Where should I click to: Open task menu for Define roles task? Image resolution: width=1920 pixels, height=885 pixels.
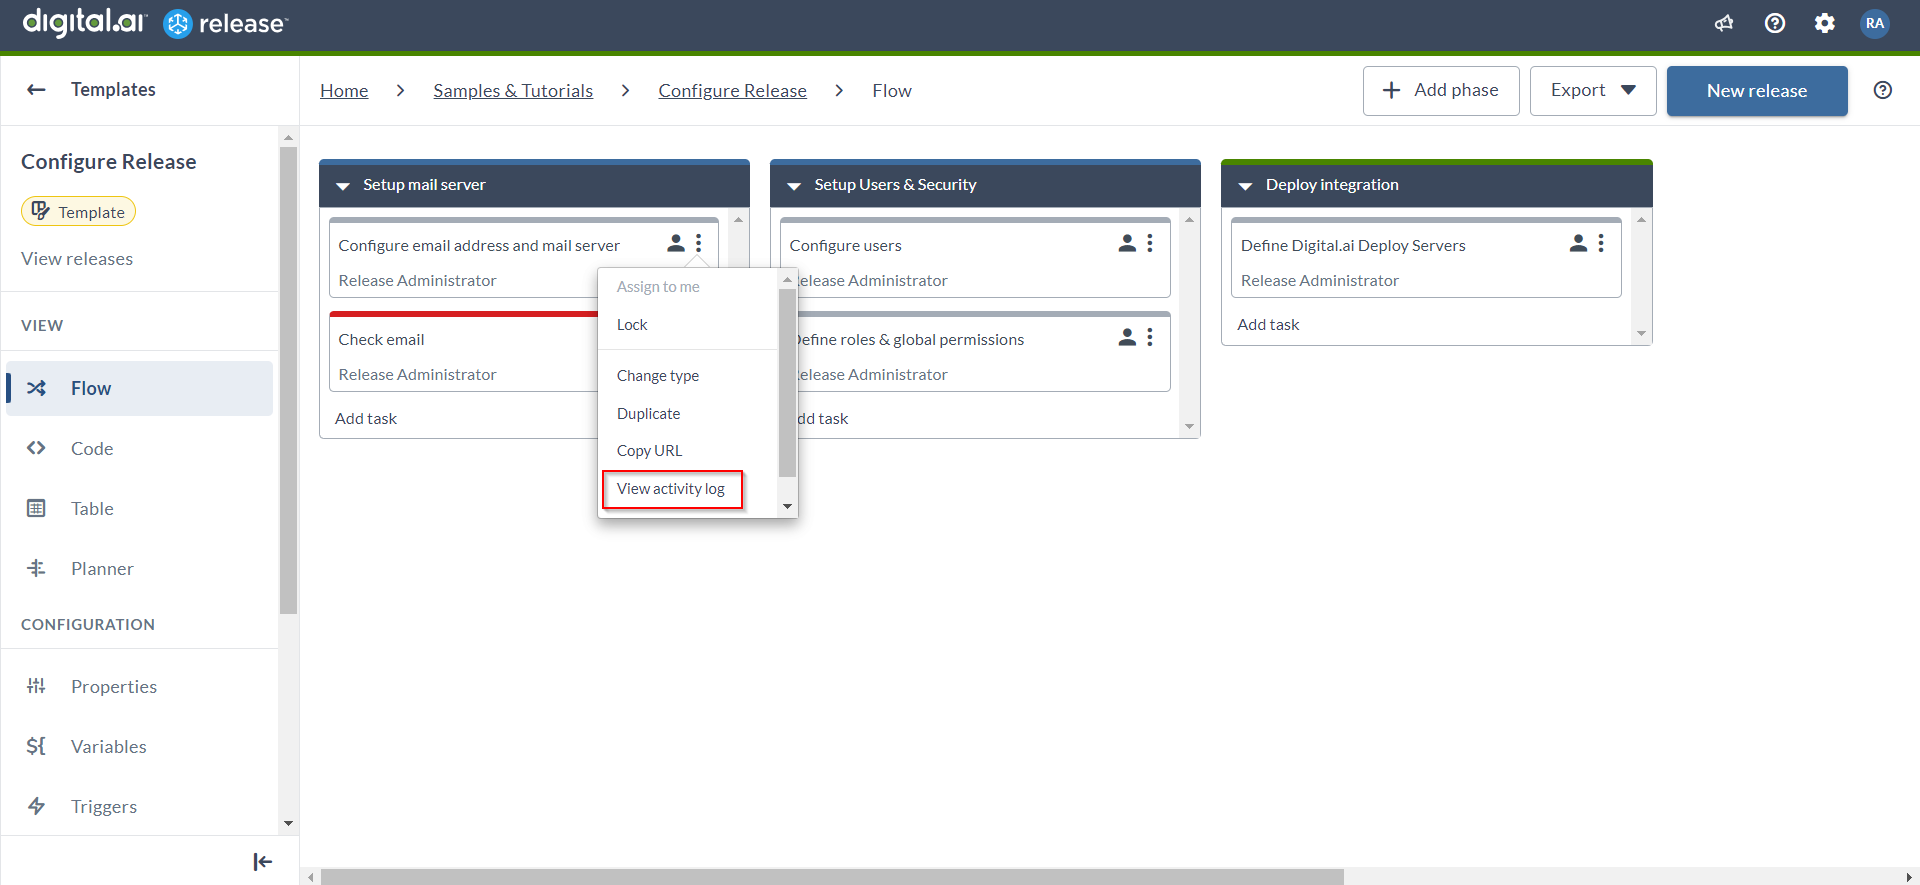pyautogui.click(x=1150, y=337)
